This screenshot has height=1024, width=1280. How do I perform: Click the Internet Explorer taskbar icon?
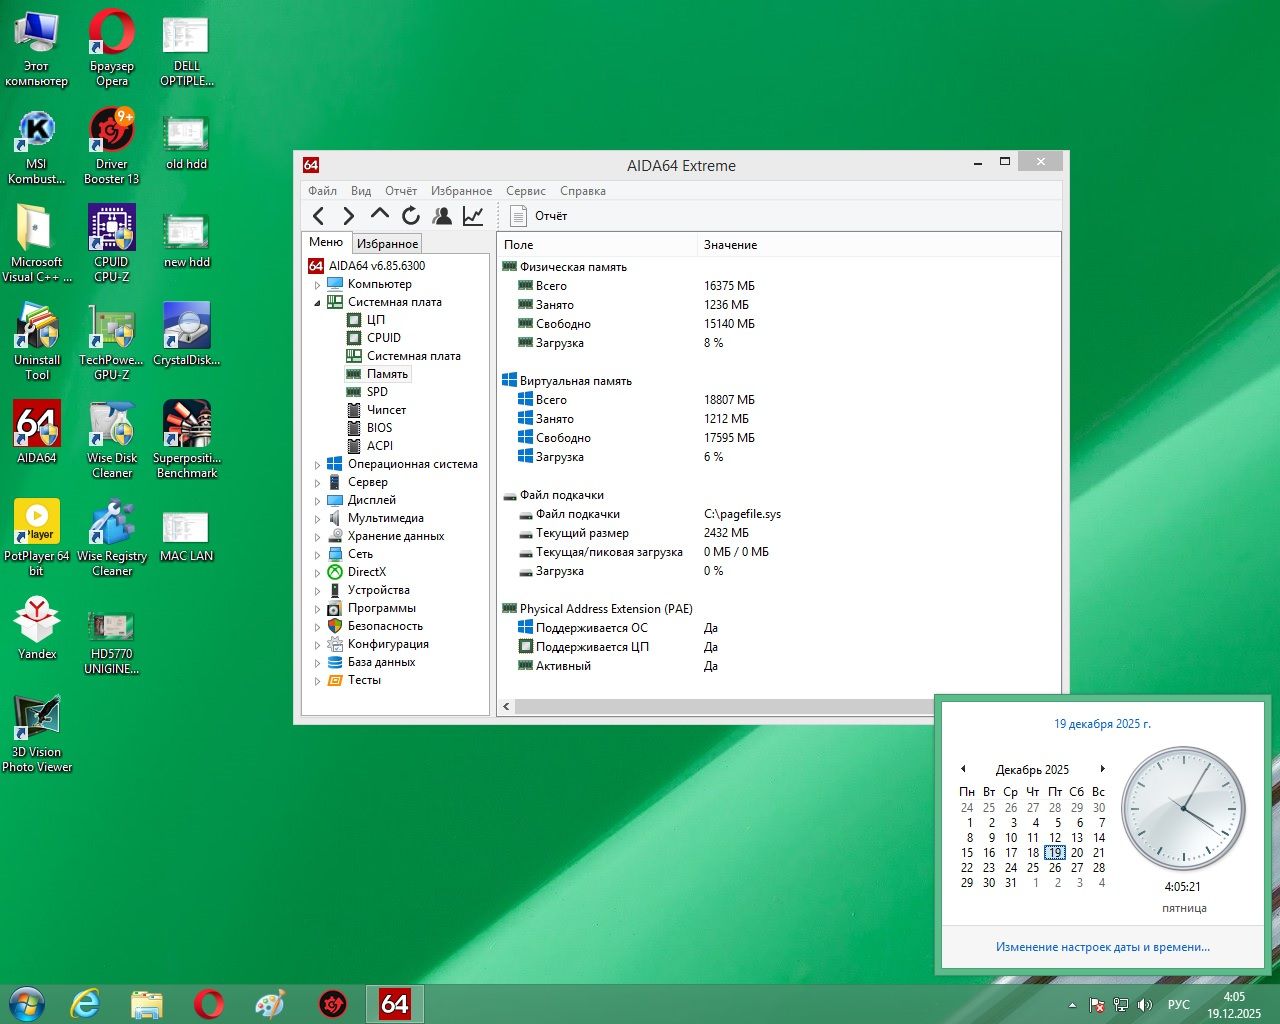tap(85, 1004)
